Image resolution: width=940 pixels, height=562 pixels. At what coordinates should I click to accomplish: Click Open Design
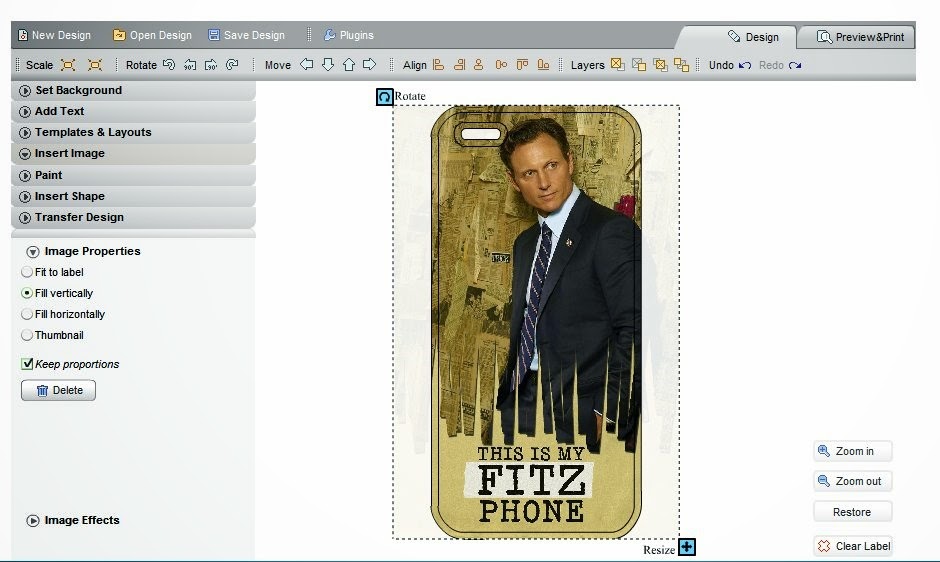152,35
